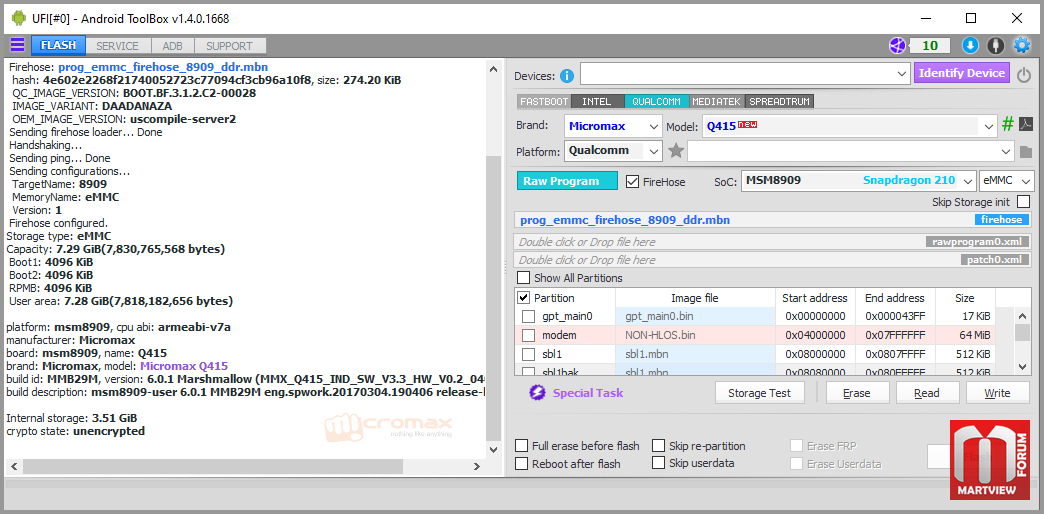Image resolution: width=1044 pixels, height=514 pixels.
Task: Select the SPREADTRUM mode tab
Action: (x=780, y=102)
